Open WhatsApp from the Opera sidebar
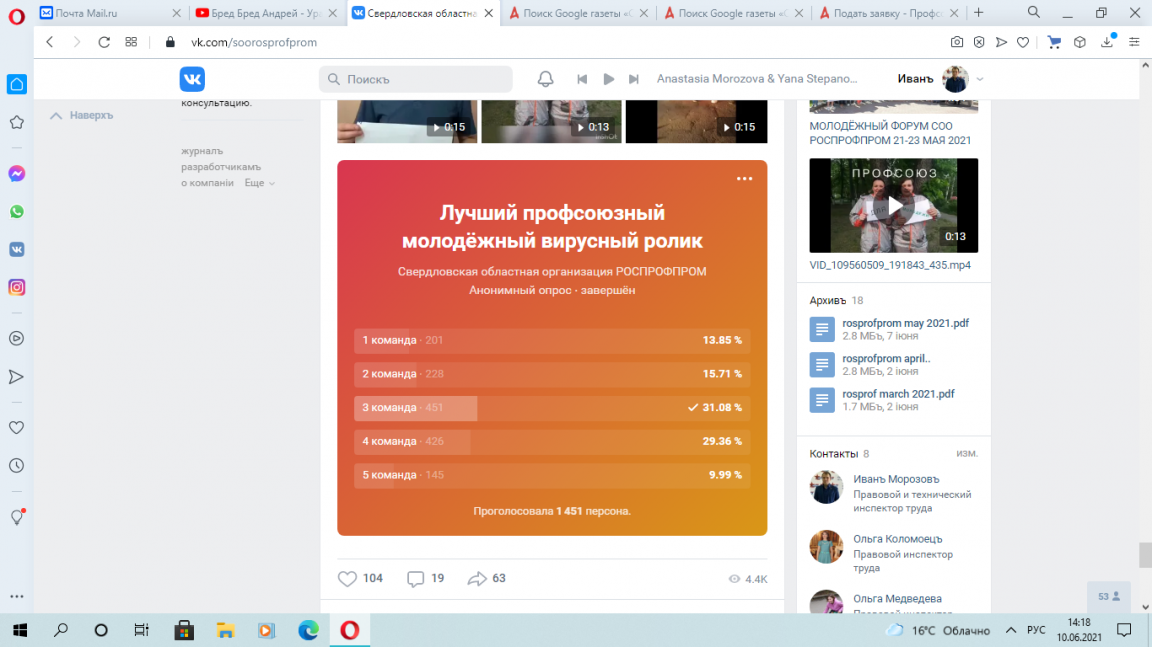 point(15,211)
